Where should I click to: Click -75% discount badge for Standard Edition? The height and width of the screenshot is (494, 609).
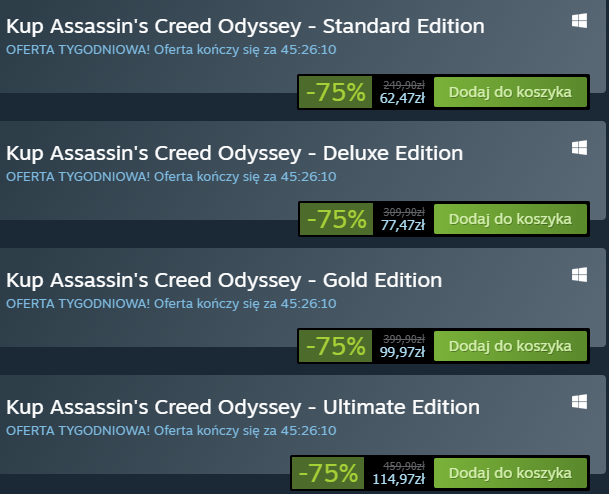pyautogui.click(x=336, y=93)
